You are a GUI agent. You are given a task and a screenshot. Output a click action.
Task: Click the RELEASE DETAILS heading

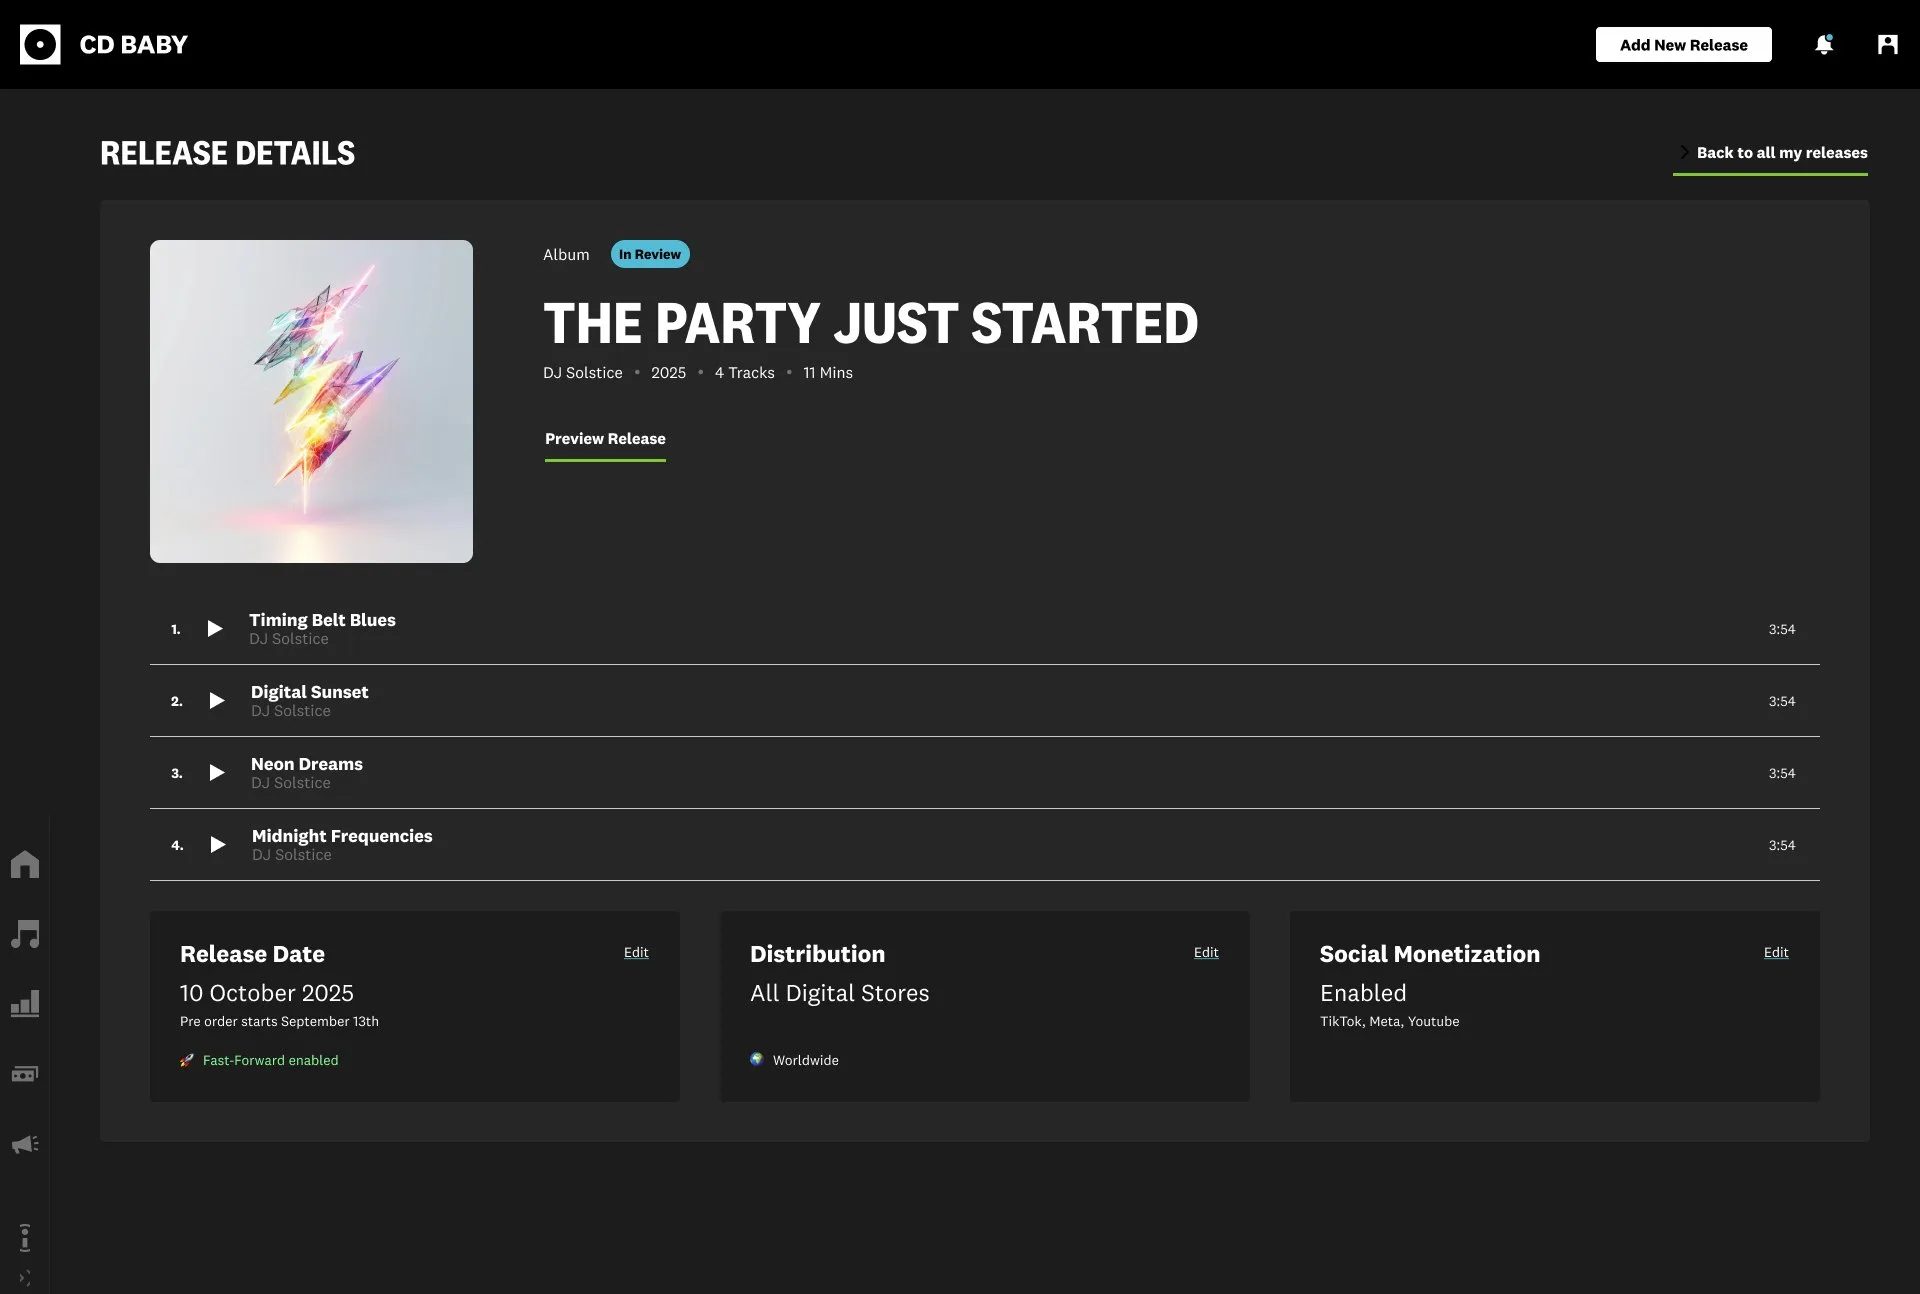227,153
